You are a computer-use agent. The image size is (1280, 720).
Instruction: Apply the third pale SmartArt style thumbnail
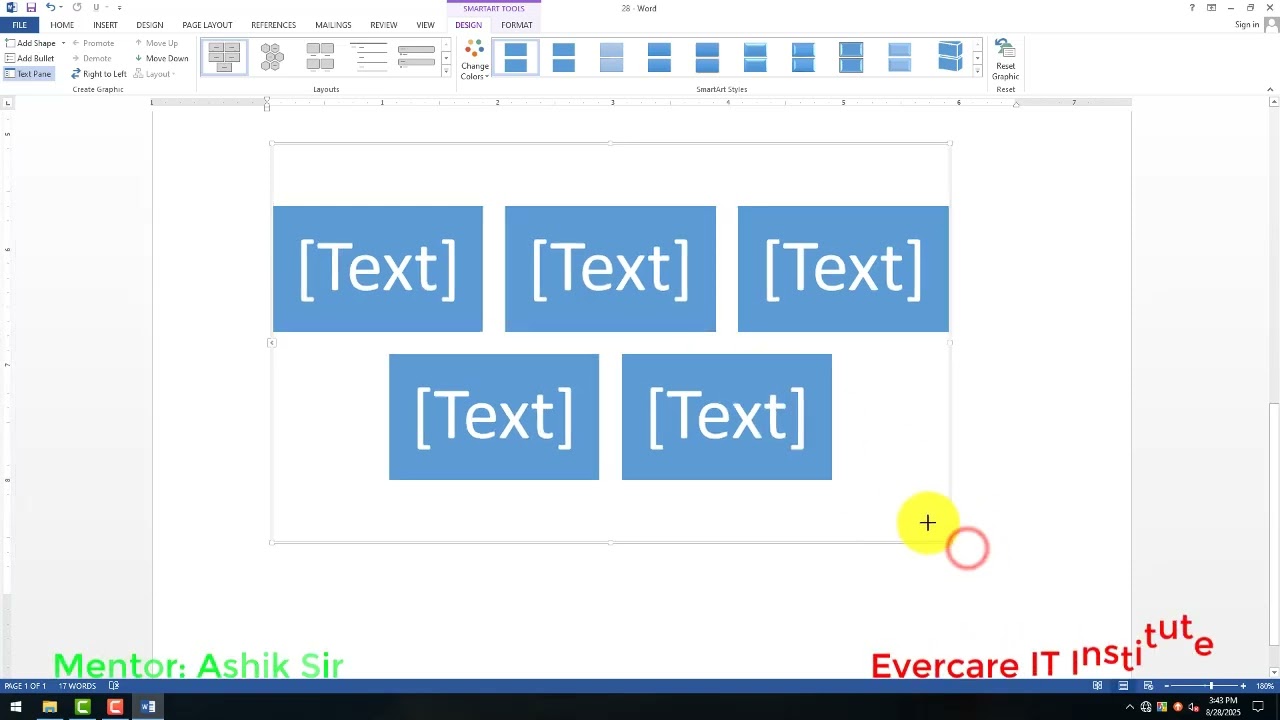click(612, 57)
